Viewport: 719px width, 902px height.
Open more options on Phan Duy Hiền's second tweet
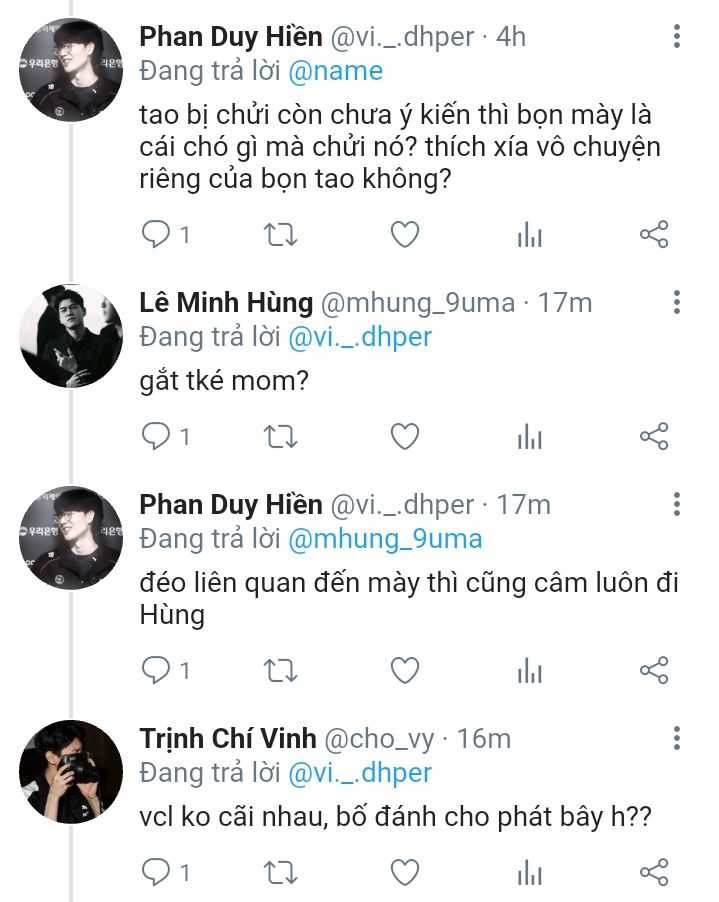tap(677, 505)
